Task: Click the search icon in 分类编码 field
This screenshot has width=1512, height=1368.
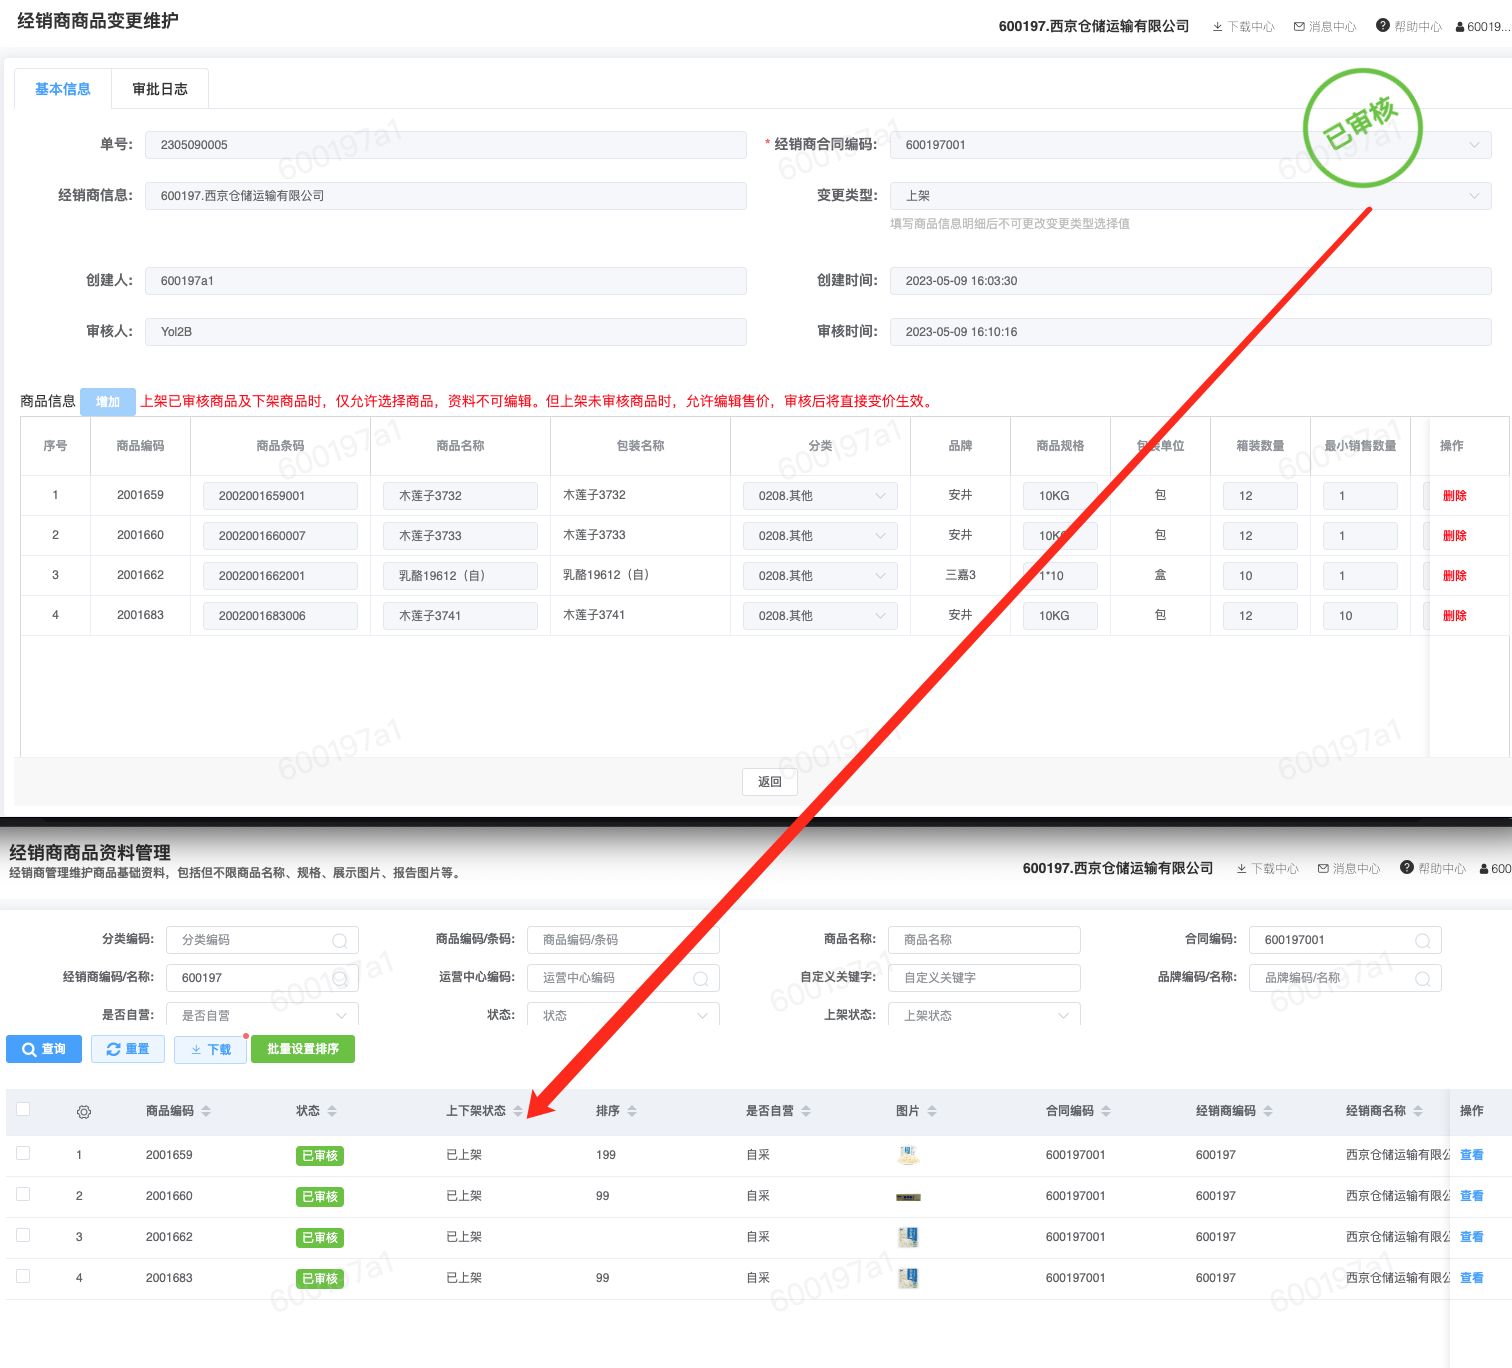Action: click(340, 941)
